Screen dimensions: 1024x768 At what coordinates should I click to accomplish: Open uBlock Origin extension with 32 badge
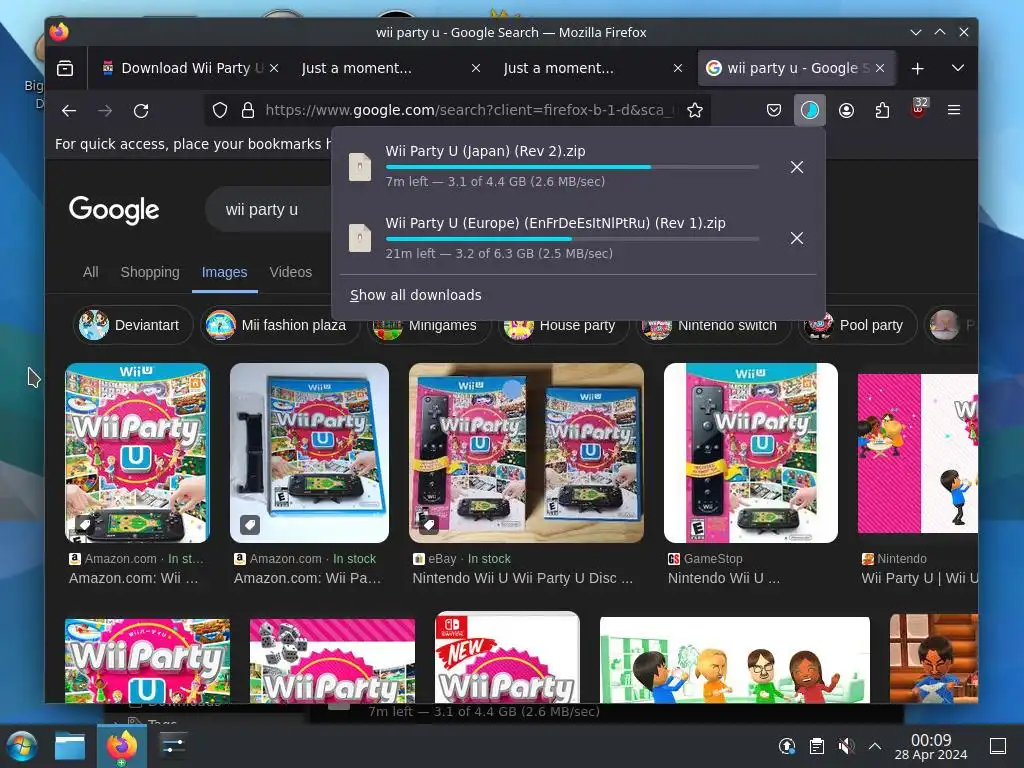pos(918,109)
